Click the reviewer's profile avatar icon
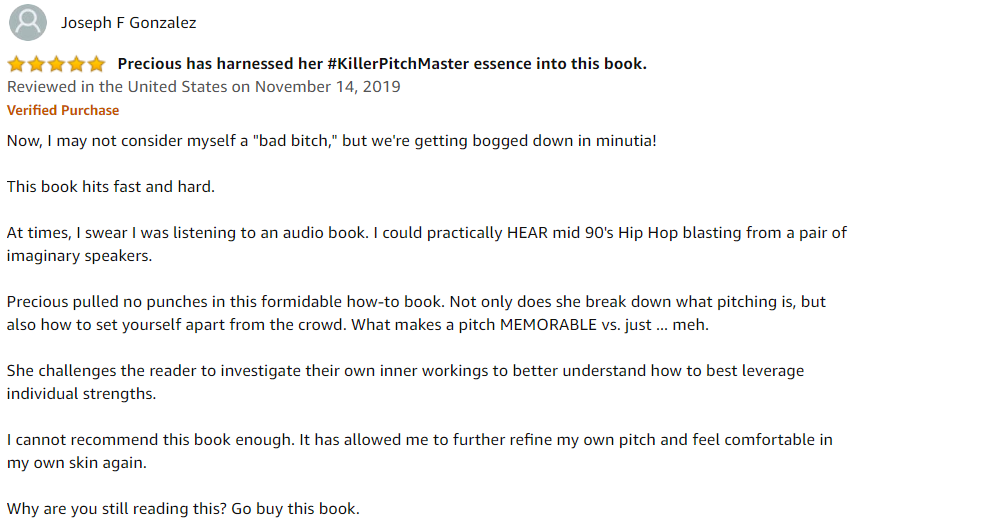The image size is (990, 518). point(28,22)
